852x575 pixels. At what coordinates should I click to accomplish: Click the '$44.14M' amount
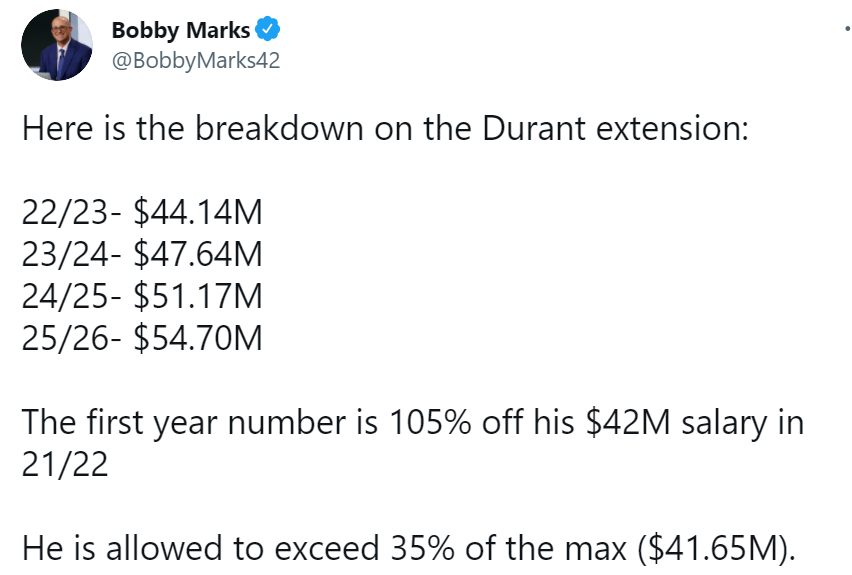(x=198, y=212)
